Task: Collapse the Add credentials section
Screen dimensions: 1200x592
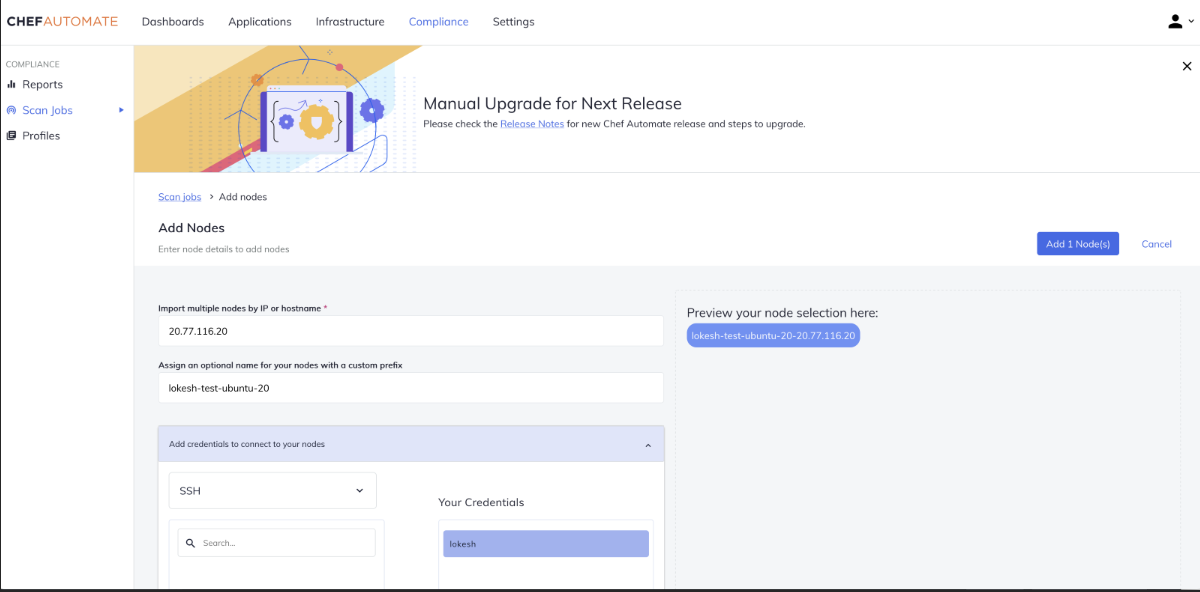Action: click(647, 445)
